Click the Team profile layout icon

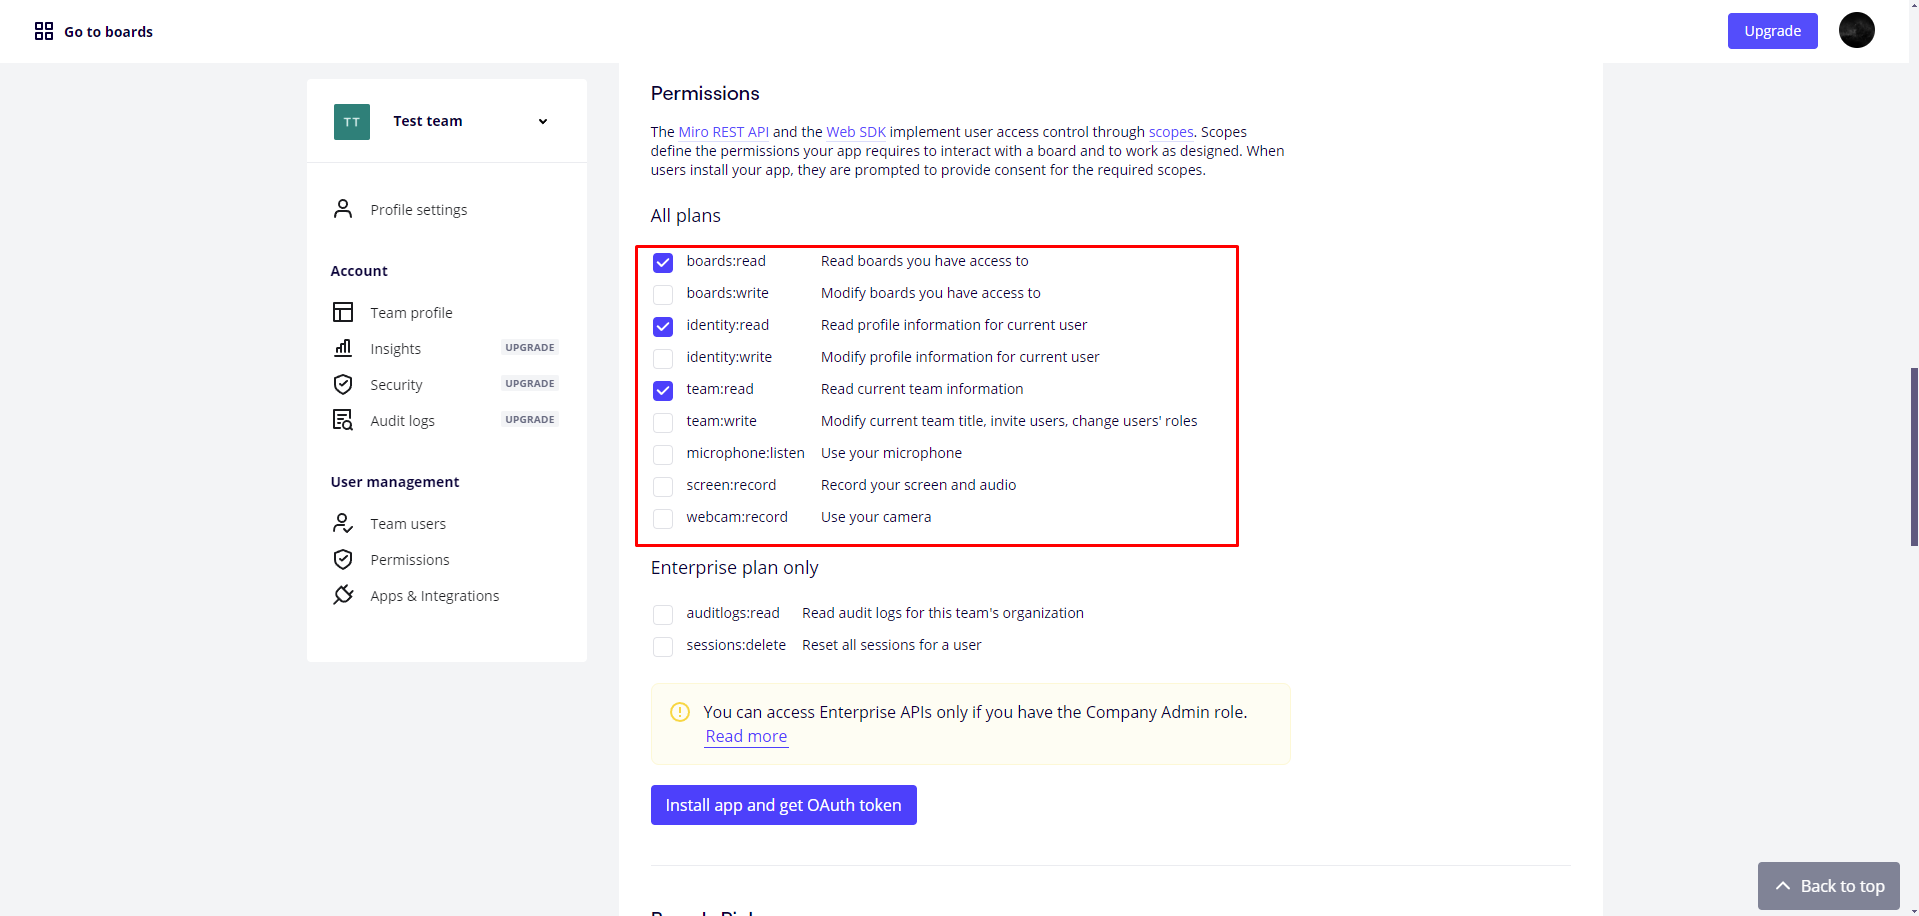[343, 312]
